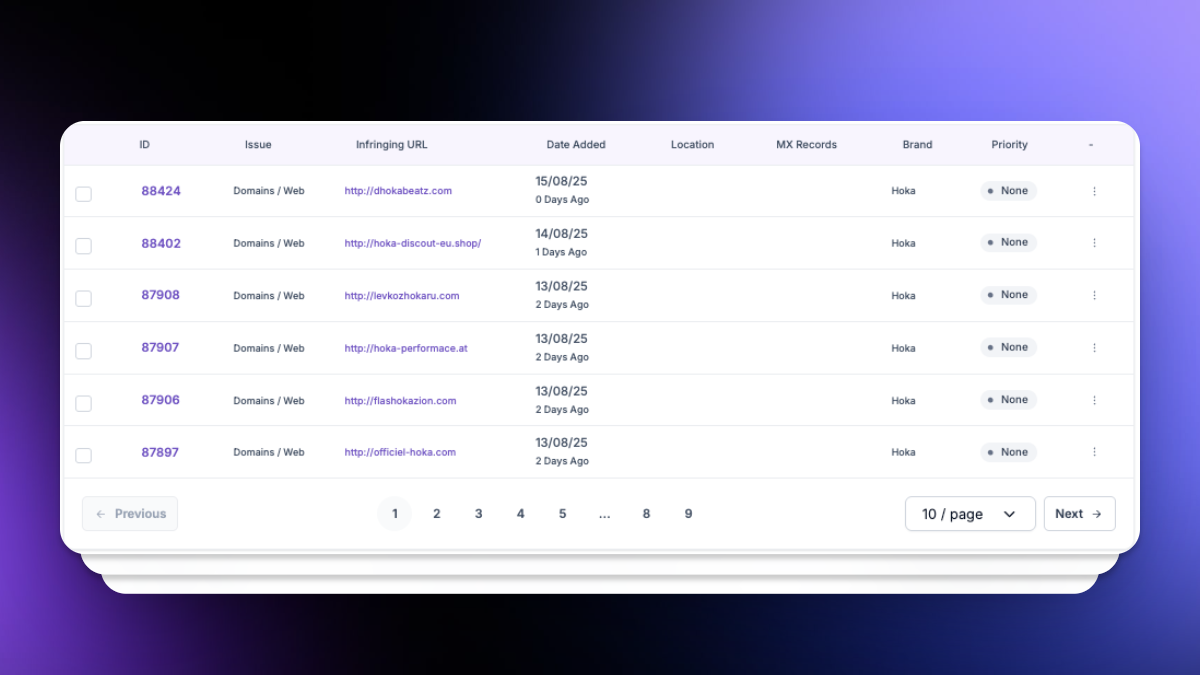Check the box next to ID 87906

point(84,403)
